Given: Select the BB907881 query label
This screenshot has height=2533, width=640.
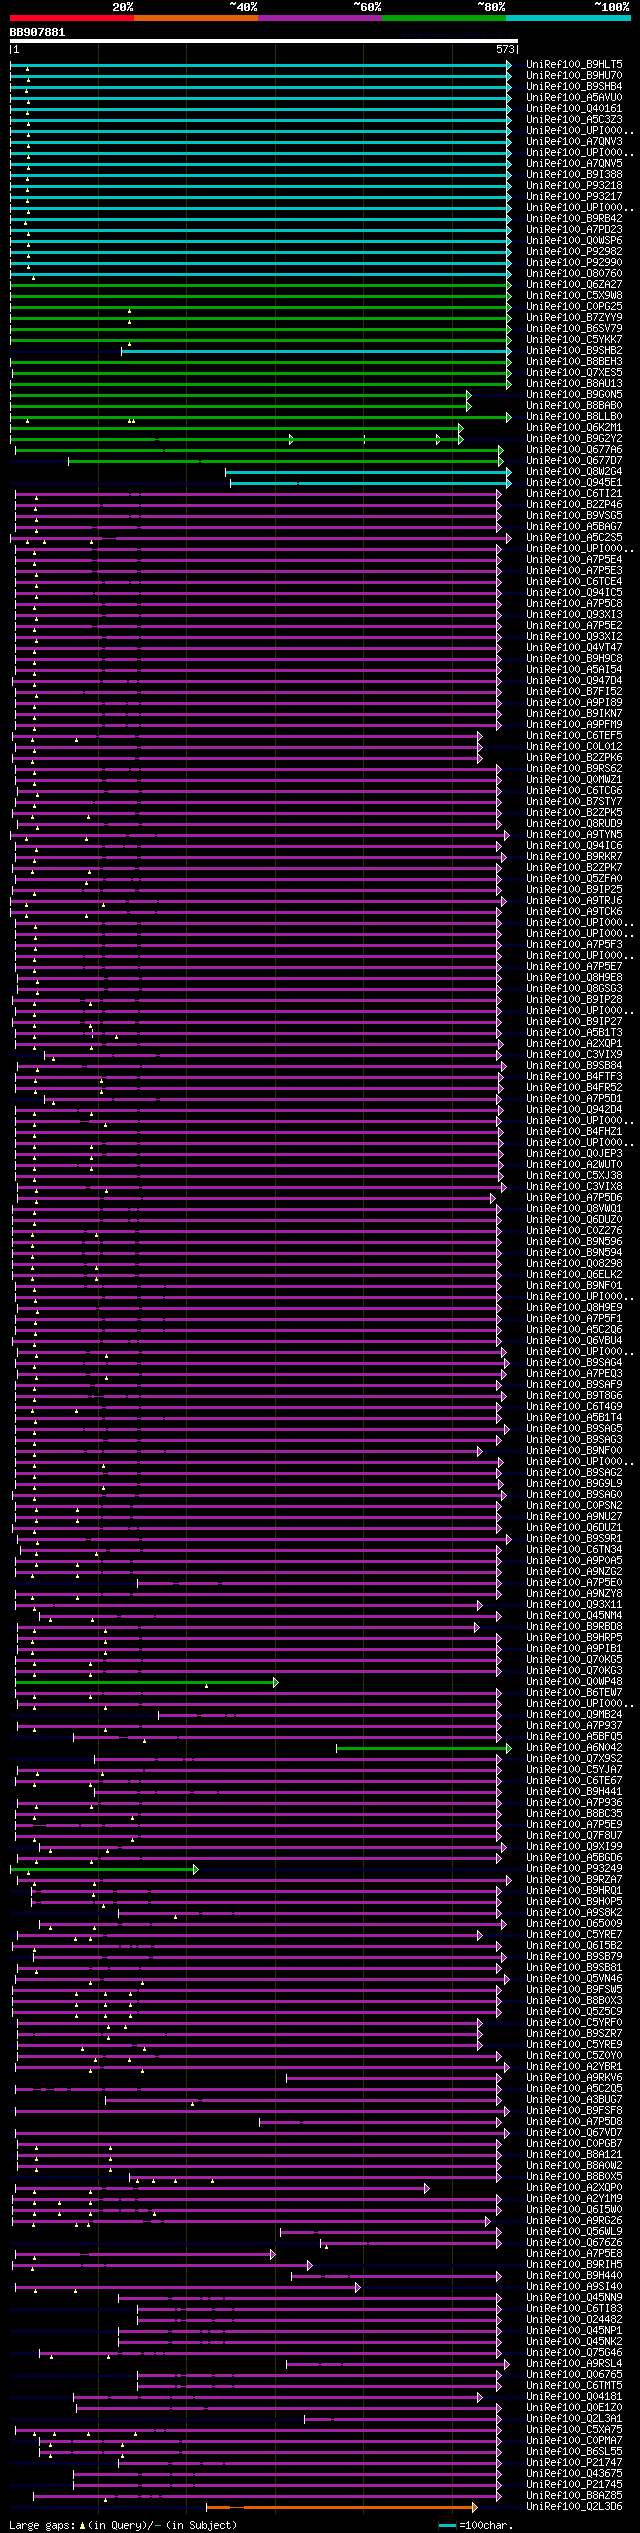Looking at the screenshot, I should (37, 32).
